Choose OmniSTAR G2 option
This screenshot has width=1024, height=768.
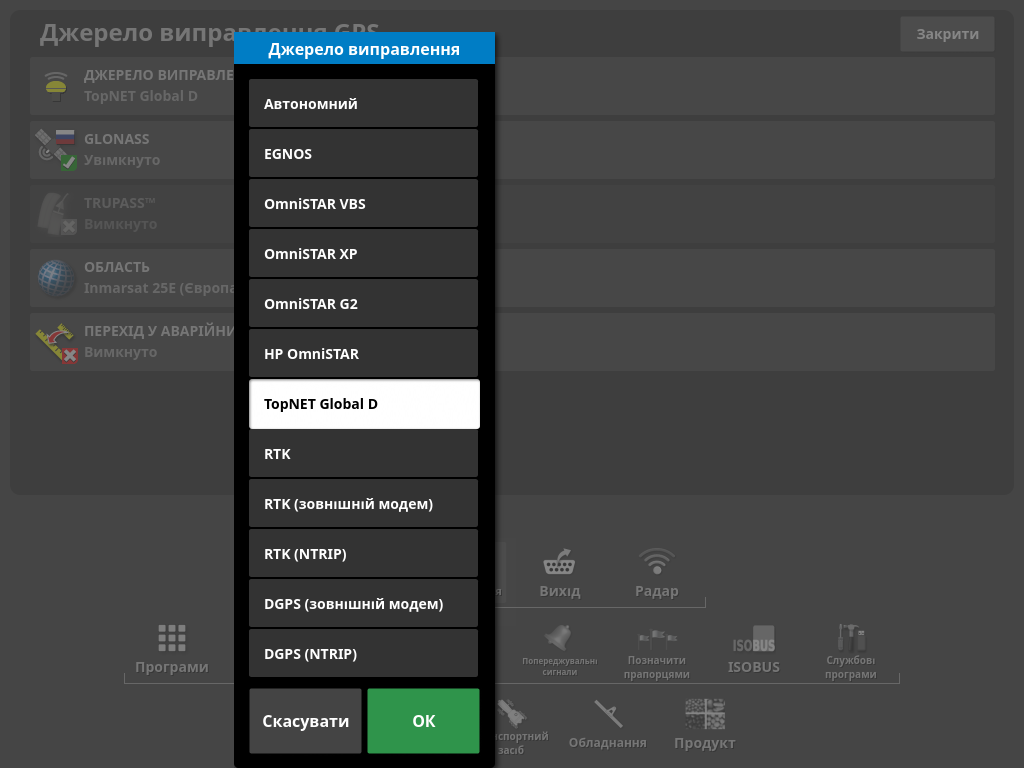363,304
